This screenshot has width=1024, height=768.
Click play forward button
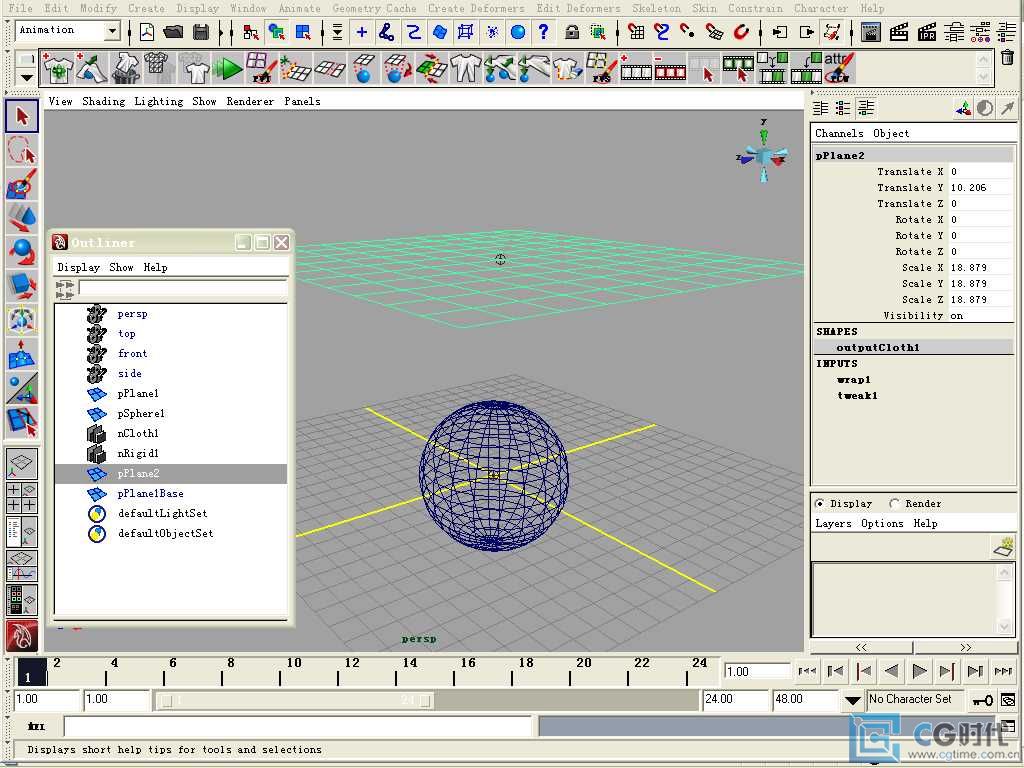[x=919, y=671]
